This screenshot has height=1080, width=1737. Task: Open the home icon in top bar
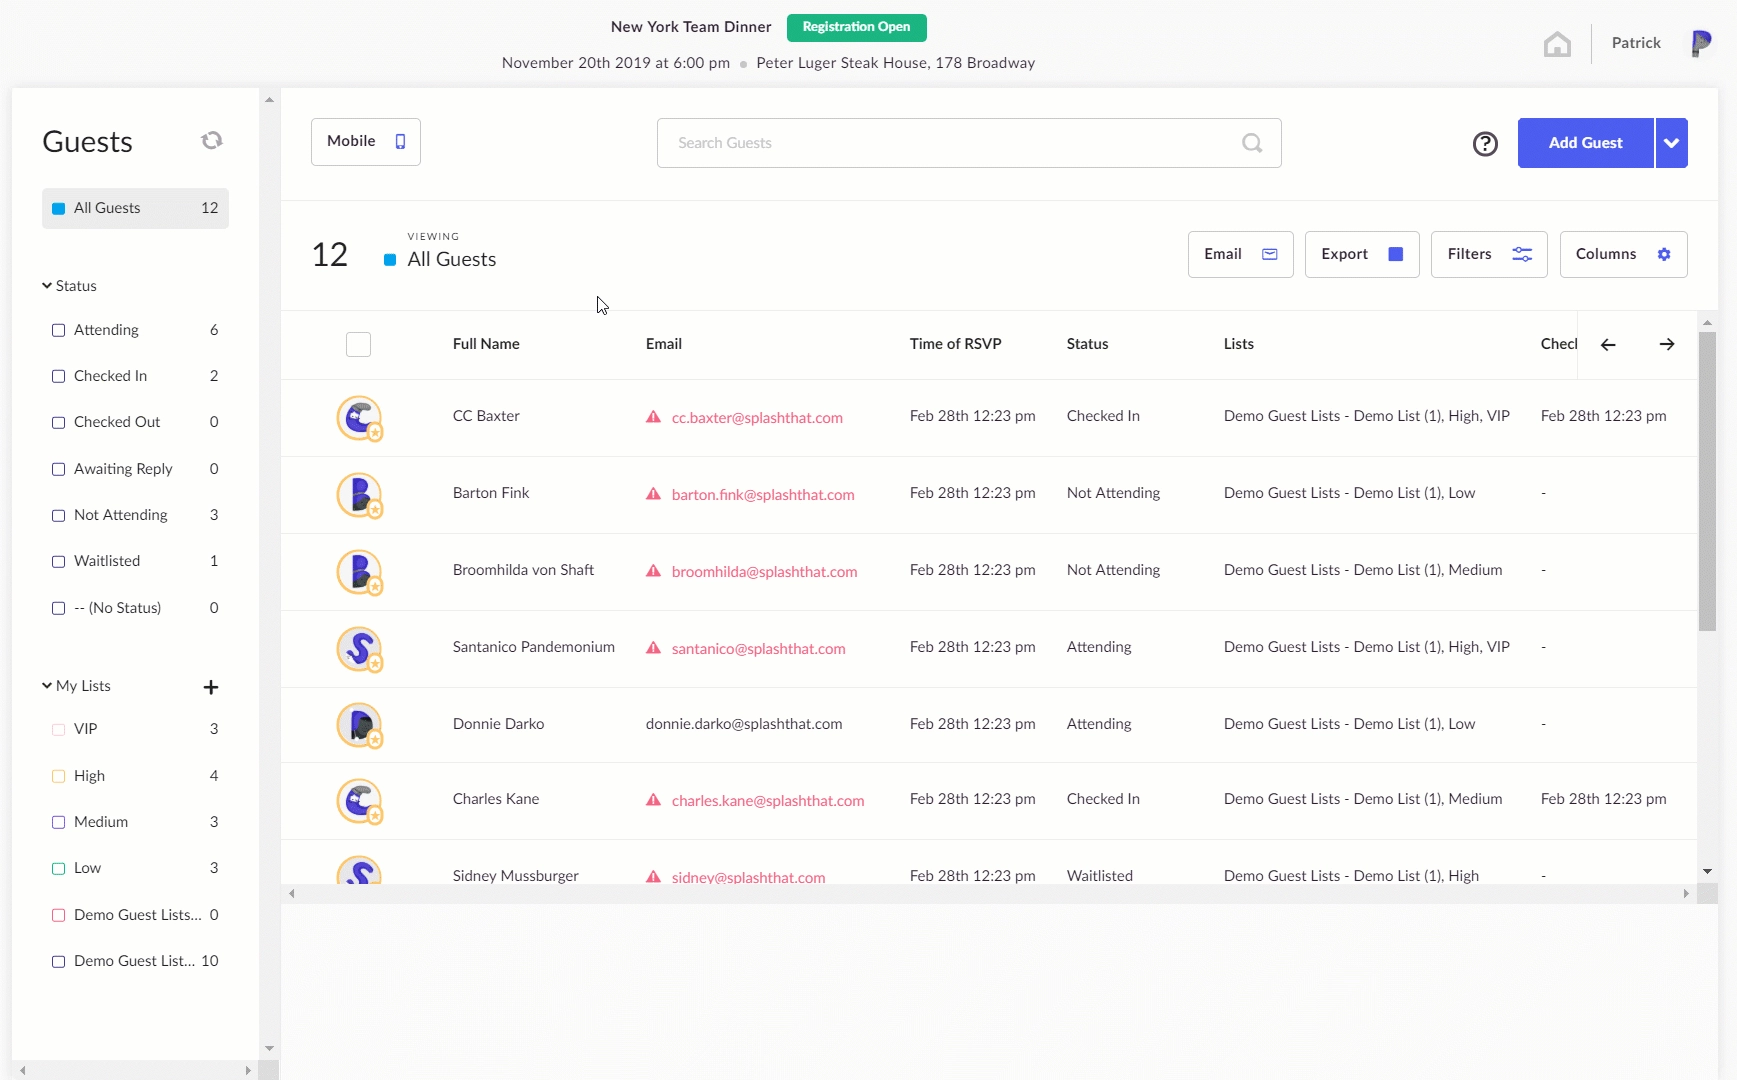pos(1557,44)
